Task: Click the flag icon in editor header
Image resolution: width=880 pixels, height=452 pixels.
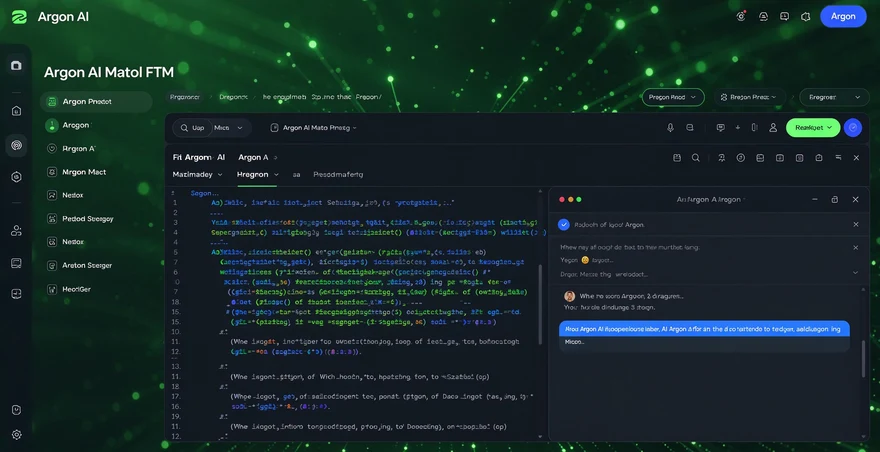Action: pyautogui.click(x=838, y=158)
